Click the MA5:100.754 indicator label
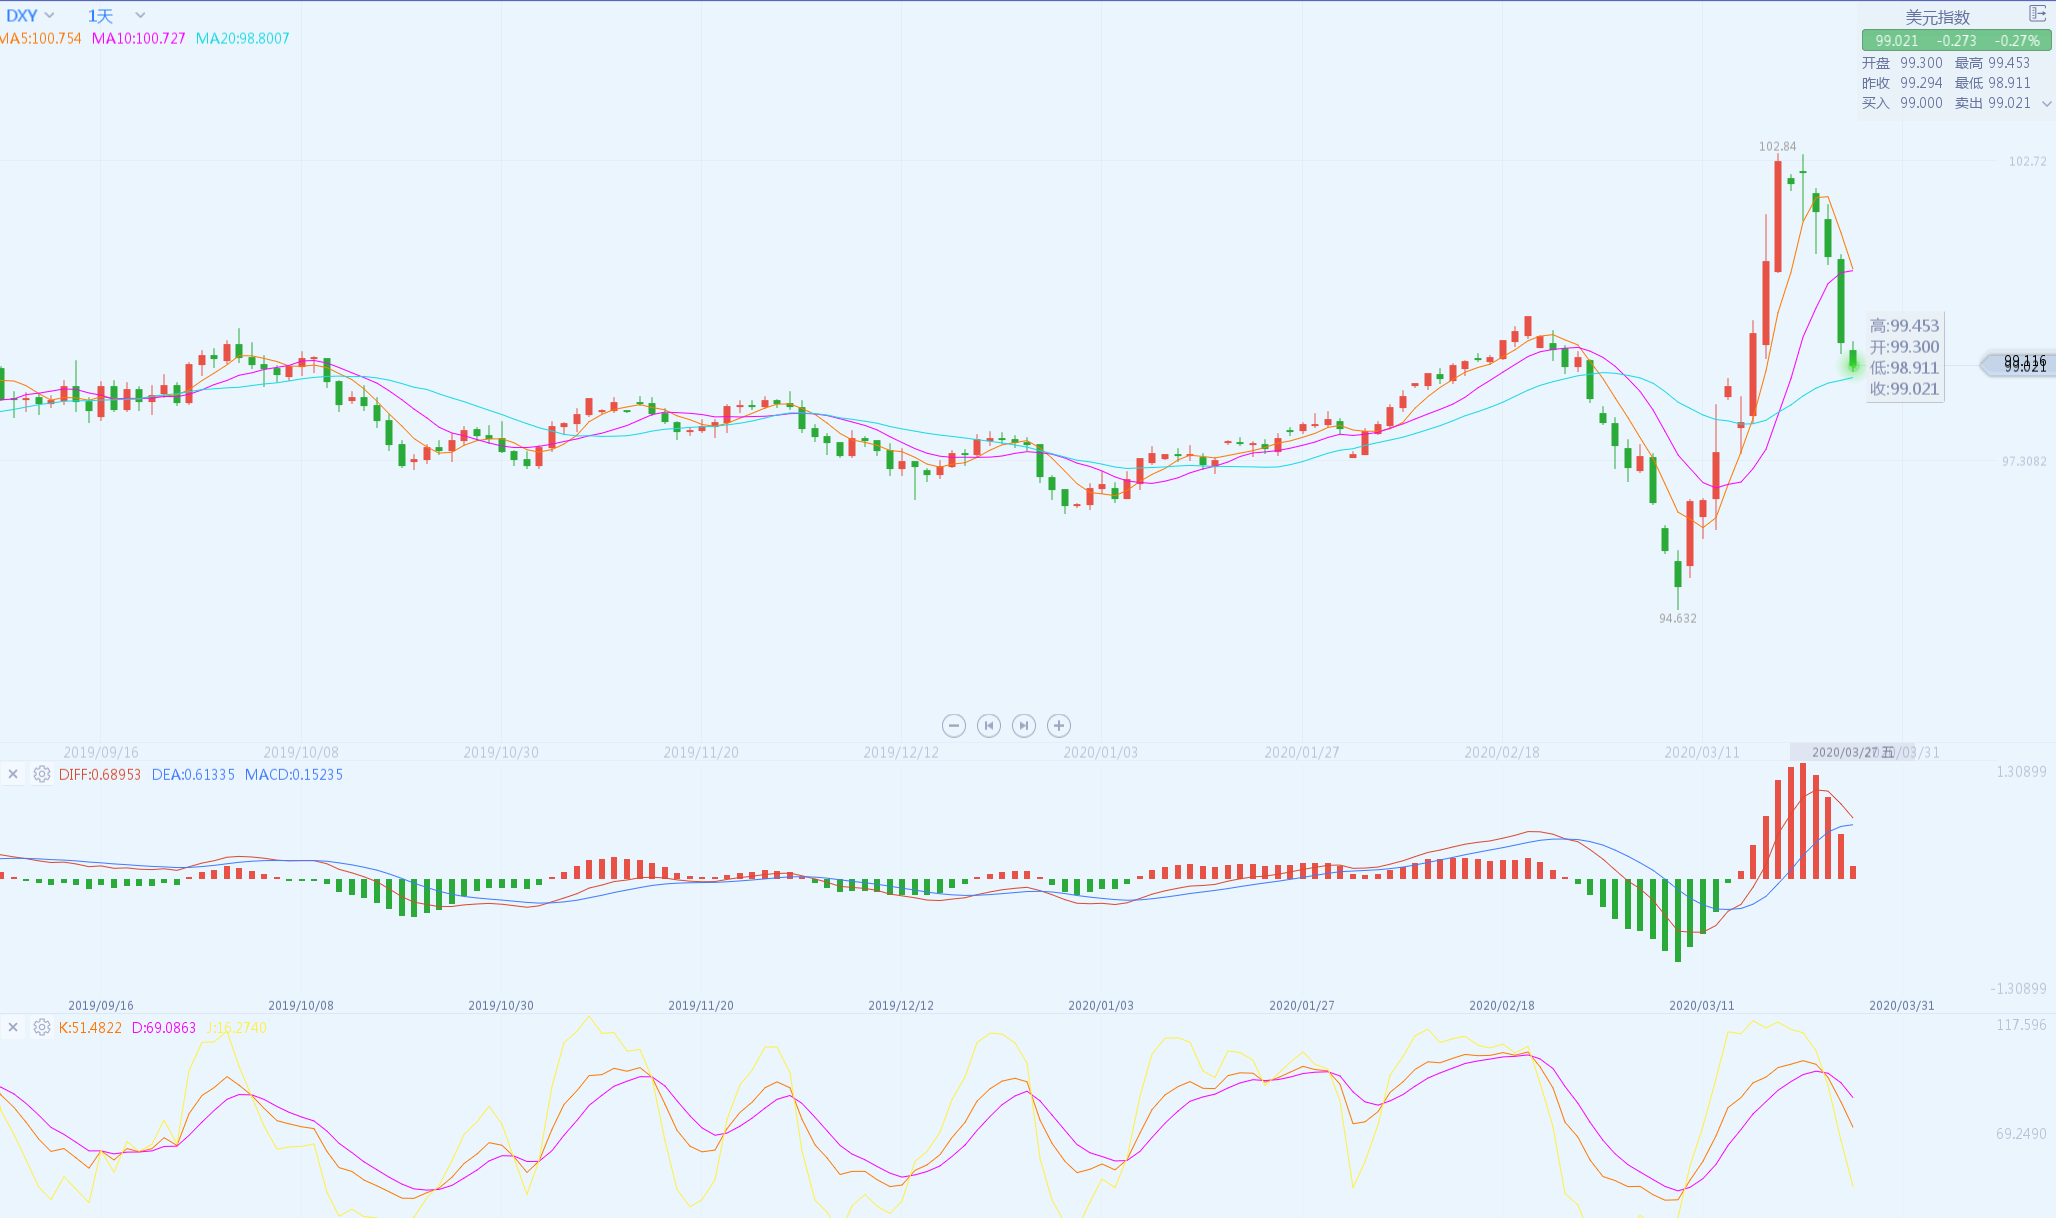The height and width of the screenshot is (1218, 2056). (x=40, y=39)
